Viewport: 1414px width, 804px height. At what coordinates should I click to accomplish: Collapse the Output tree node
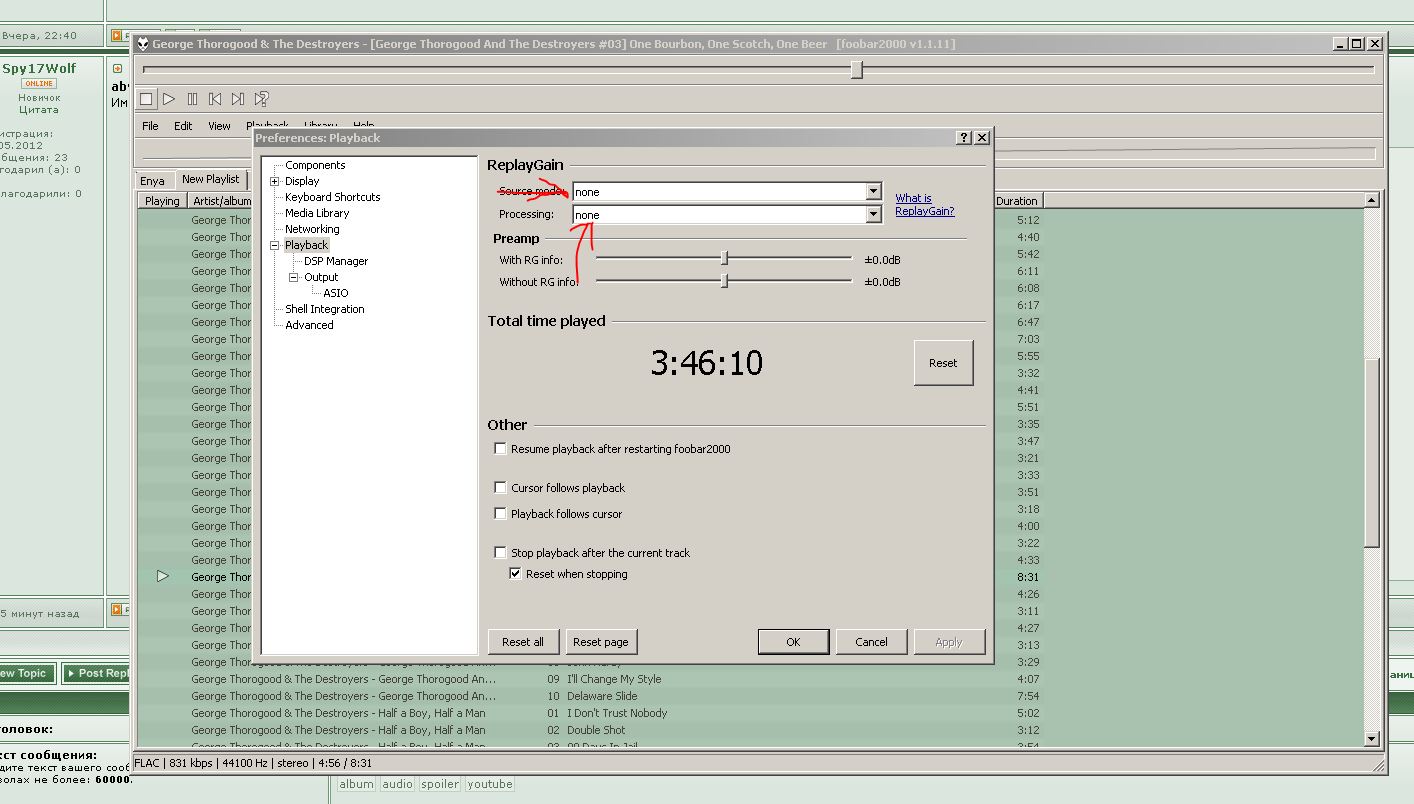(294, 277)
